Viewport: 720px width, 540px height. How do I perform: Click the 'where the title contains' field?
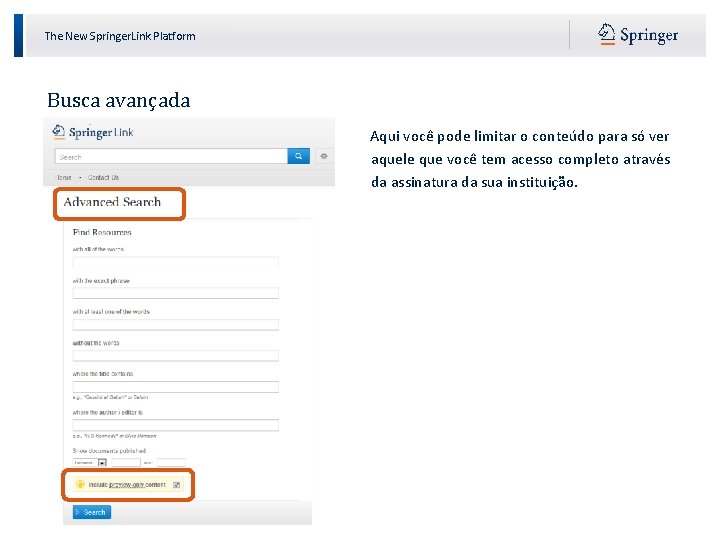[x=175, y=387]
